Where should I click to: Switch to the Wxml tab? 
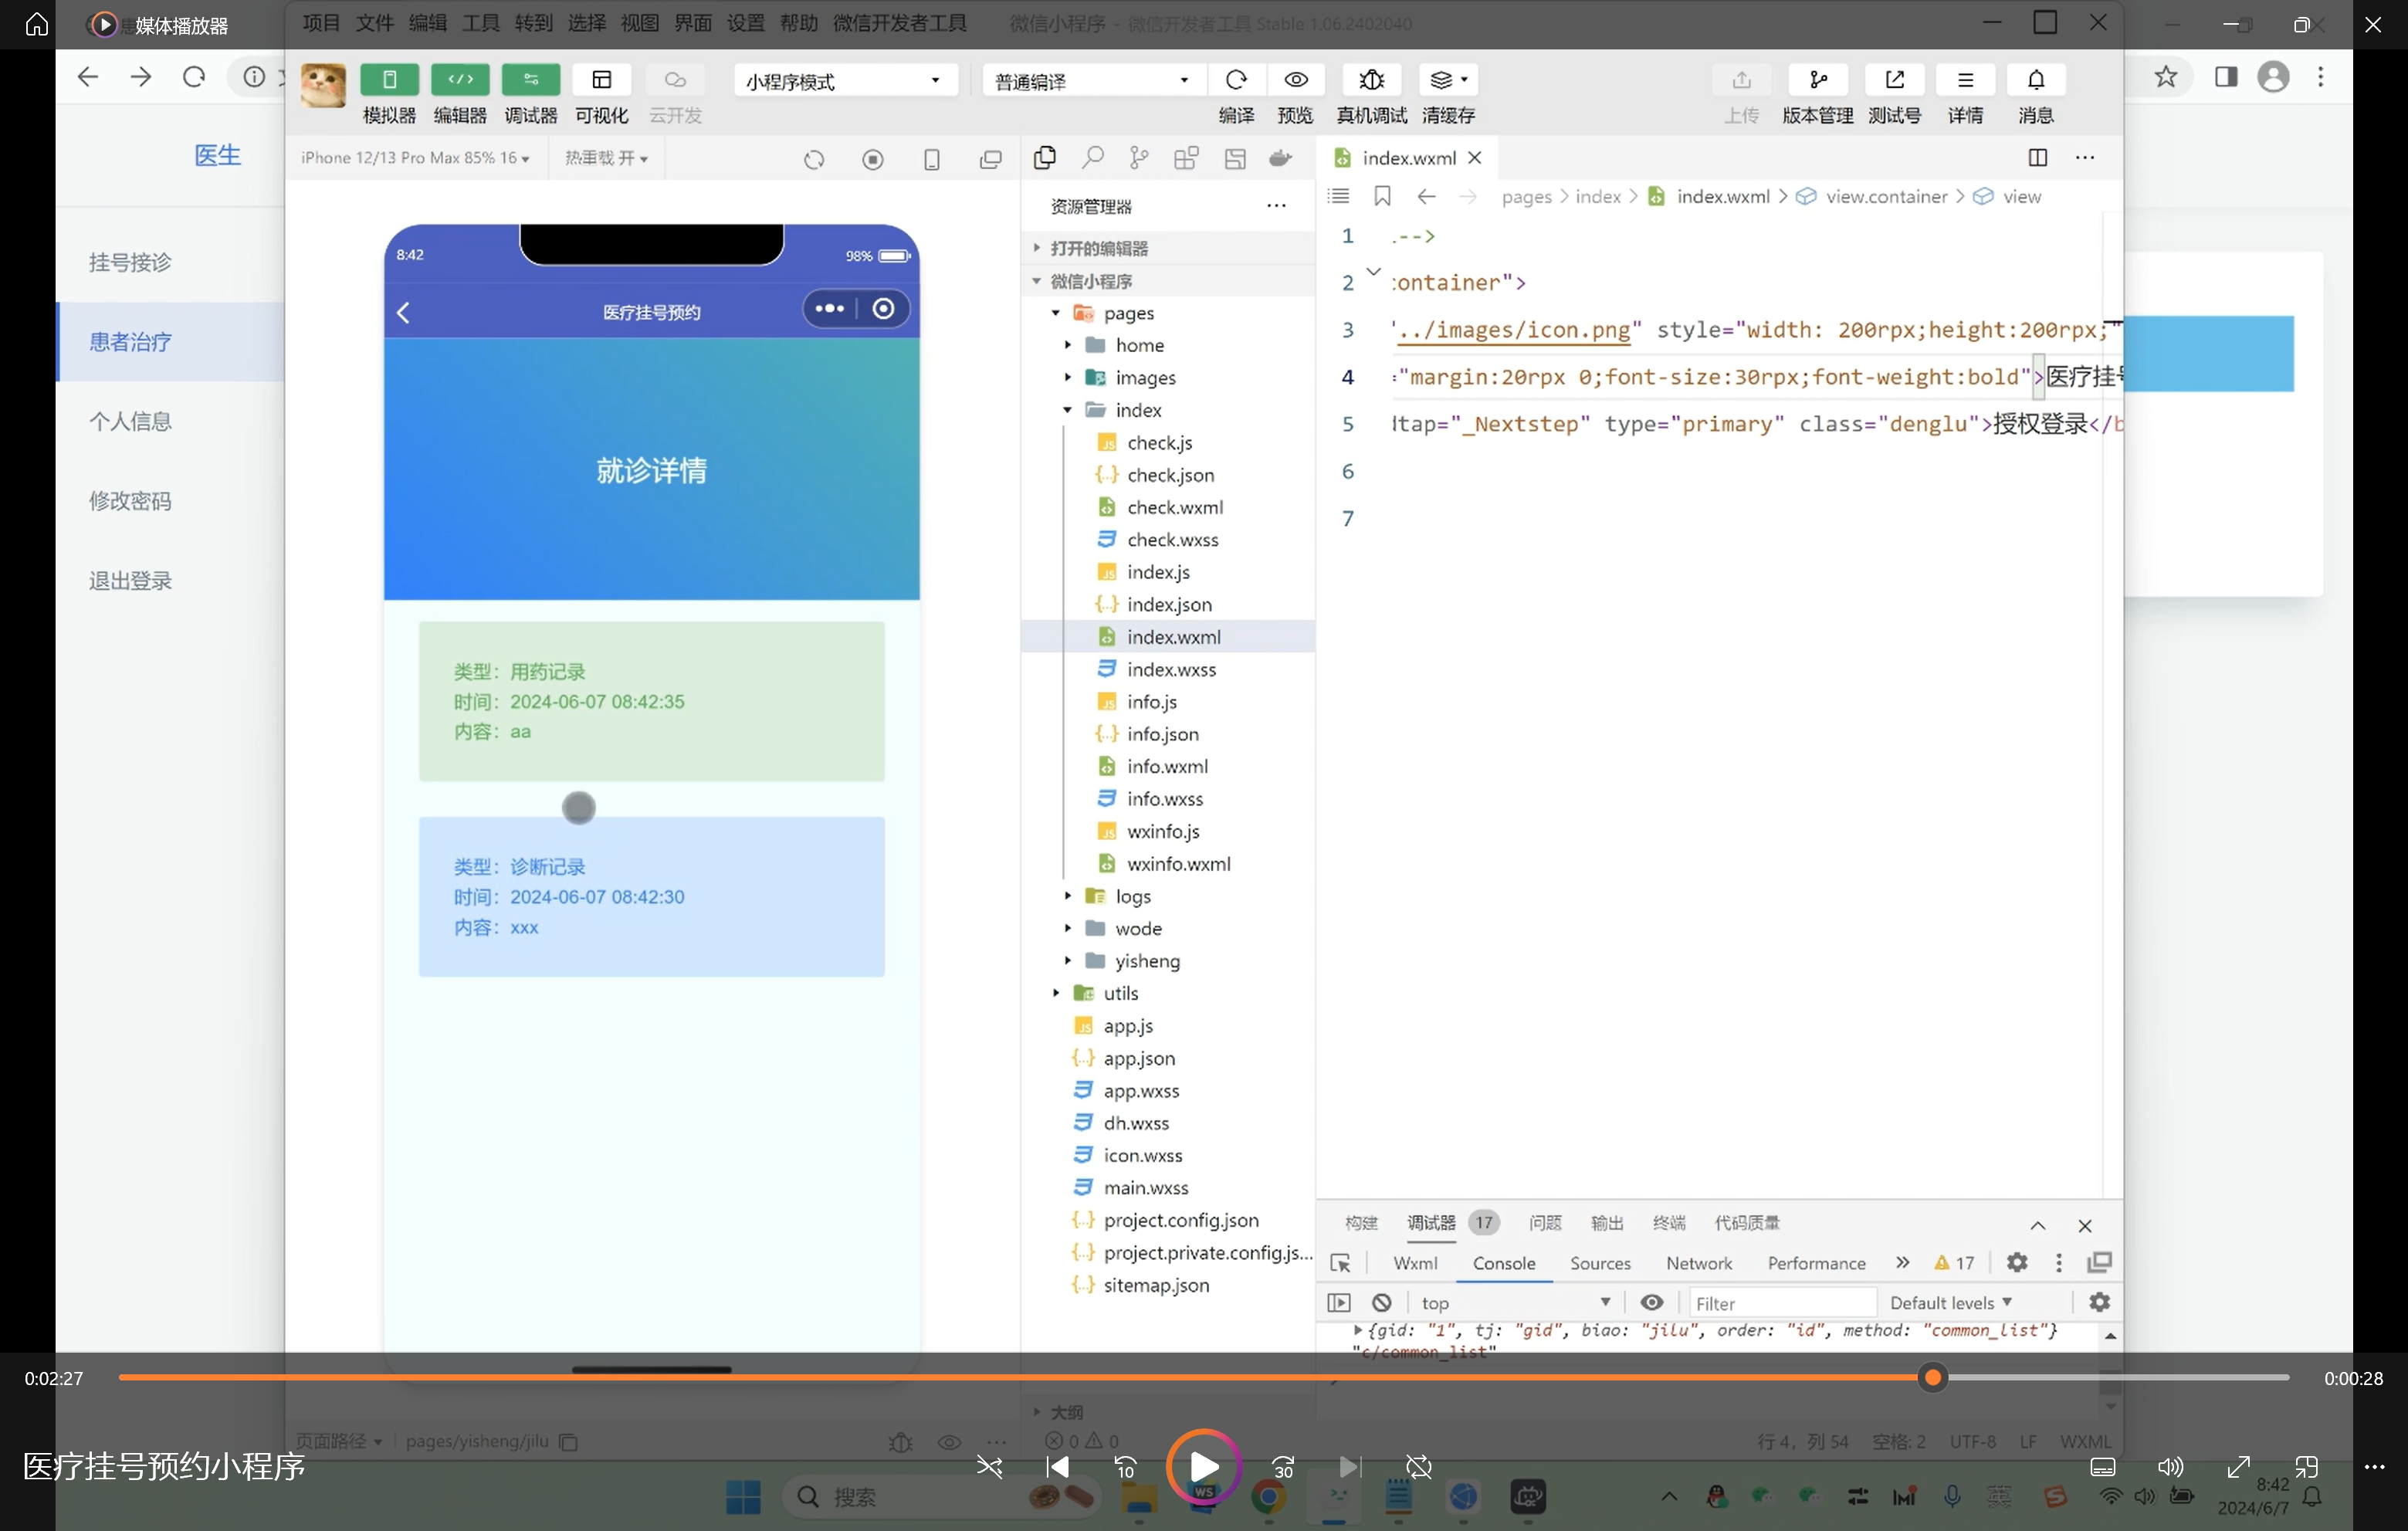tap(1415, 1263)
